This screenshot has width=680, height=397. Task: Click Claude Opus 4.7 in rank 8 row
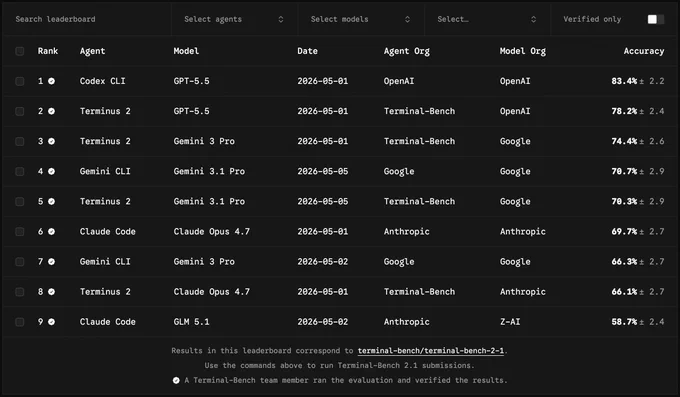[x=212, y=292]
